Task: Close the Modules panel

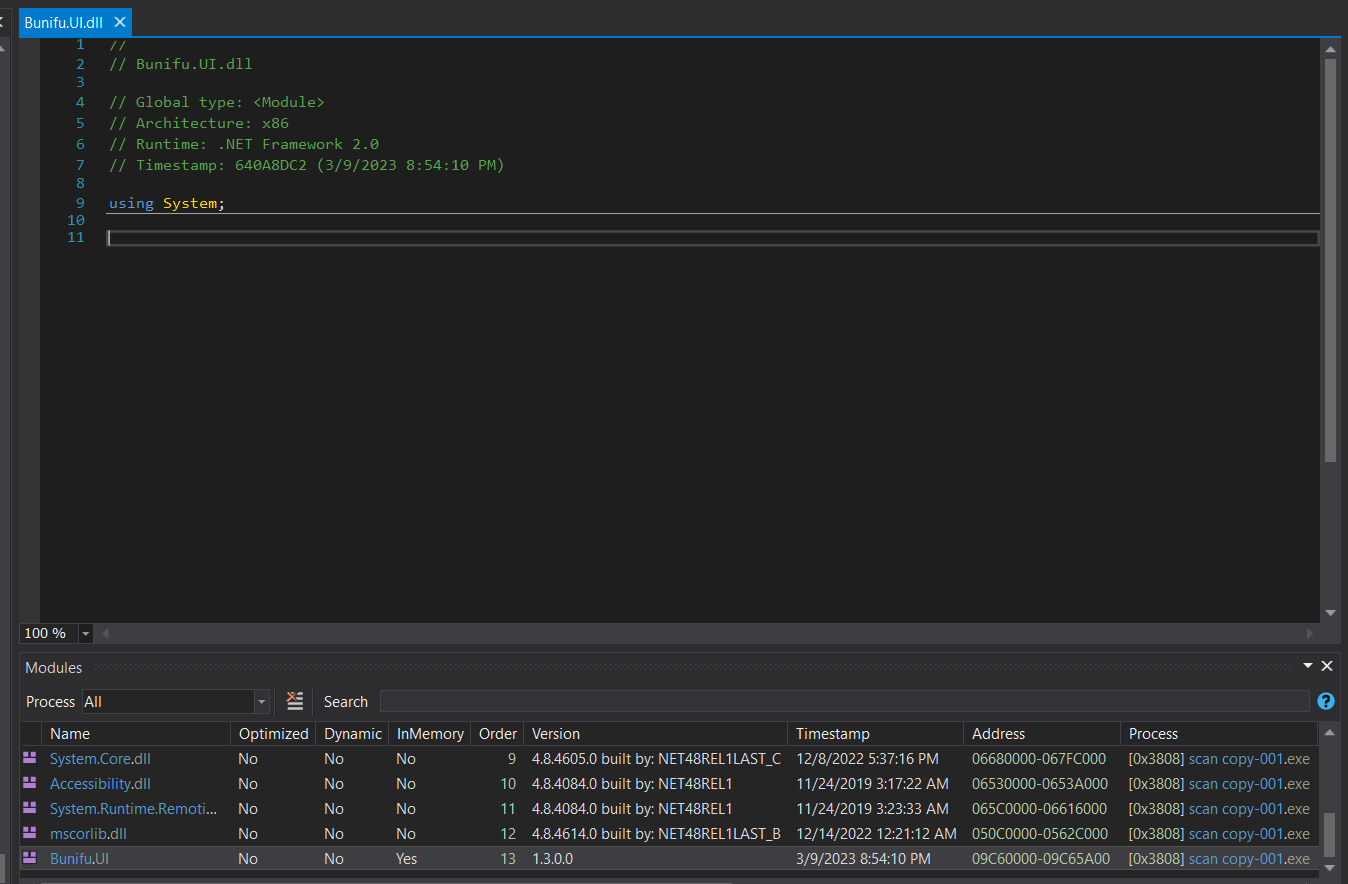Action: (1327, 666)
